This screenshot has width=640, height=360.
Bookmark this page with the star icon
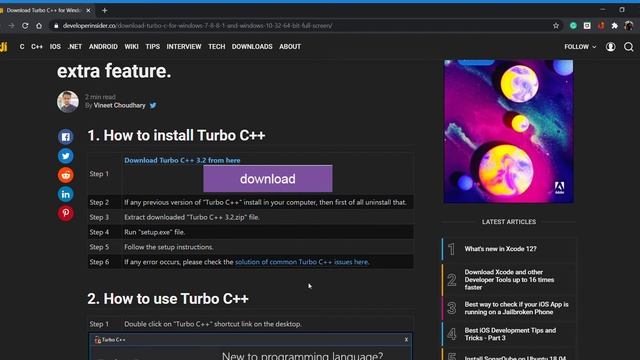556,26
